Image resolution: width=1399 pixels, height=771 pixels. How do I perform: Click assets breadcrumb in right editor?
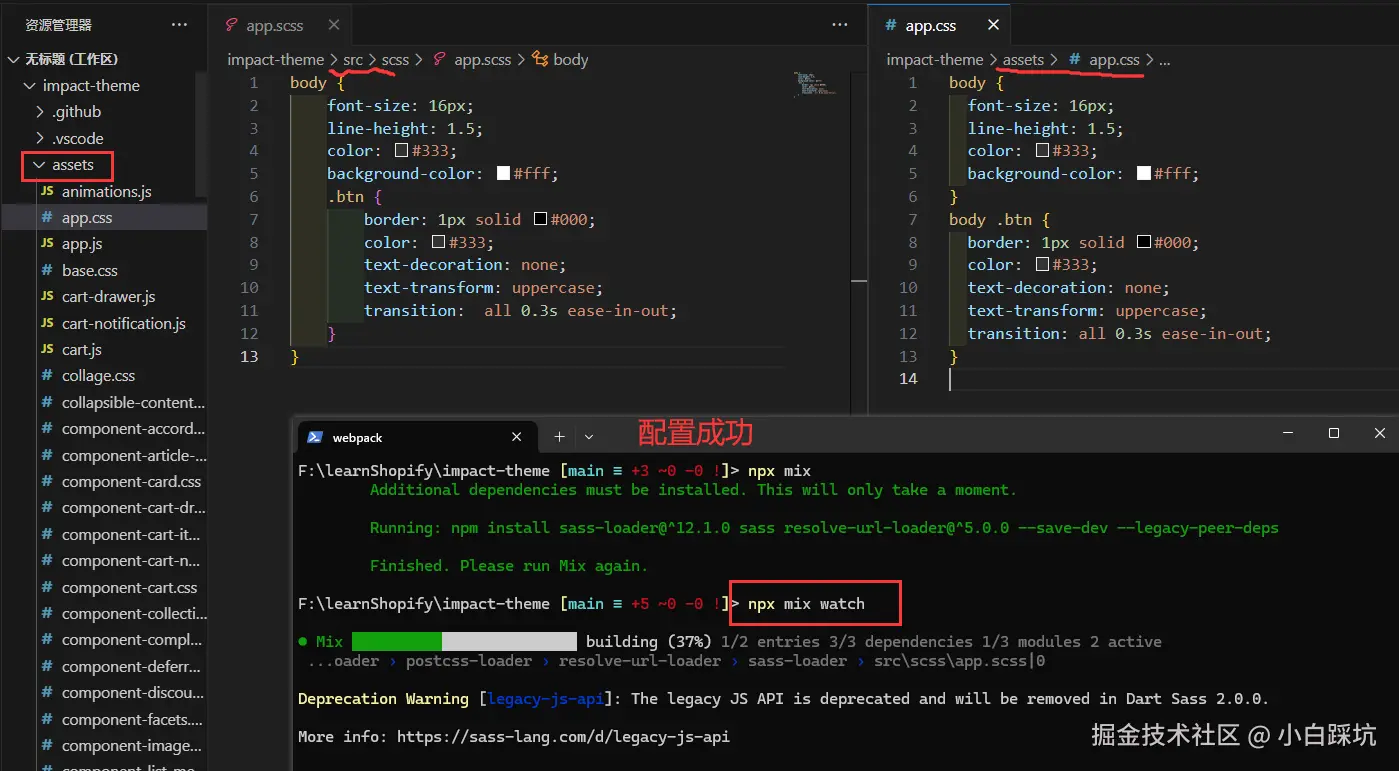1023,60
